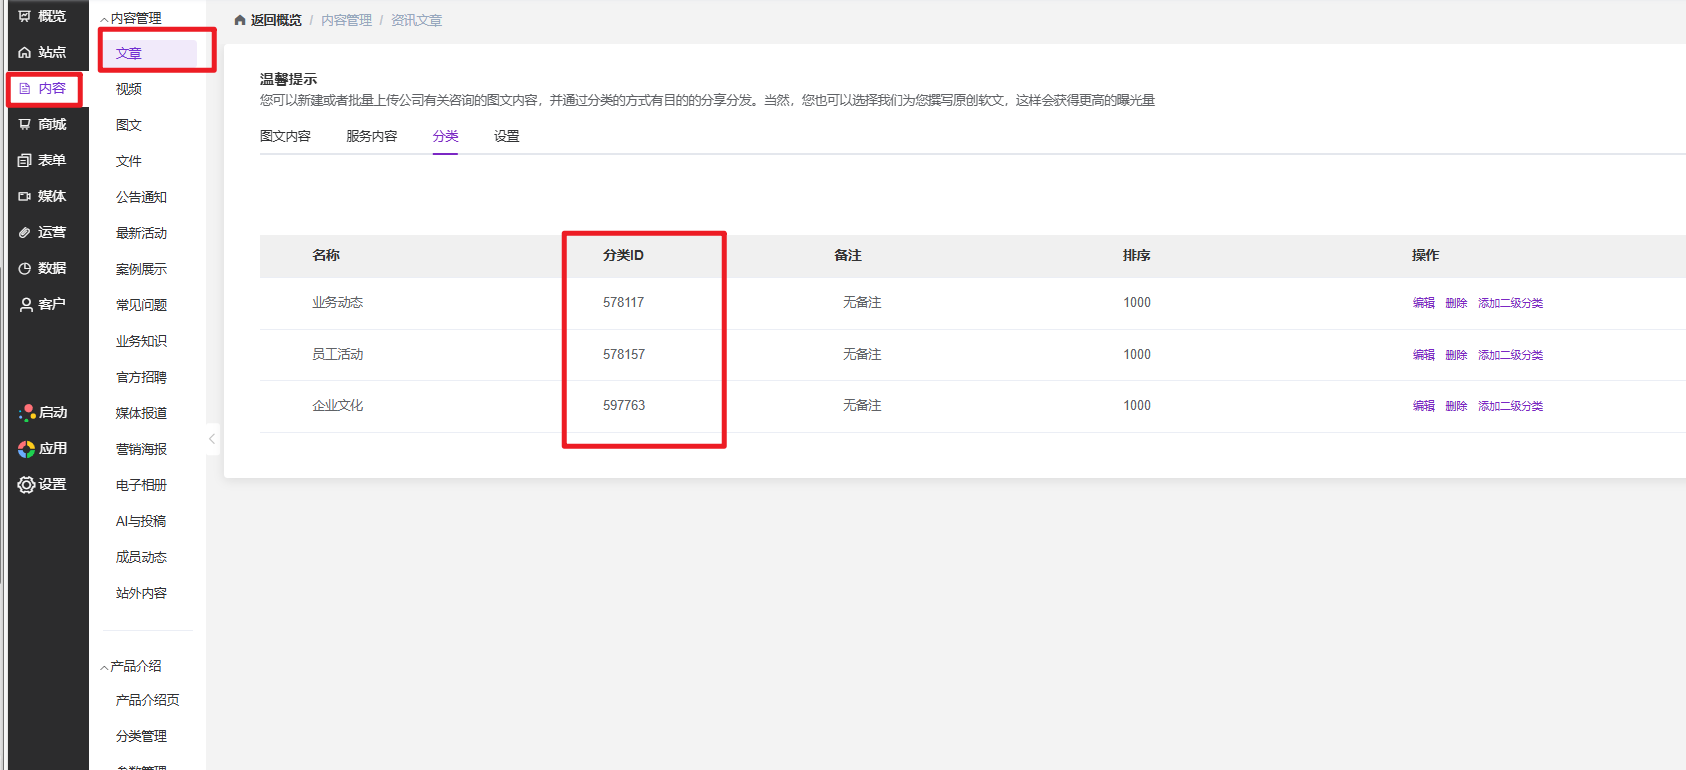1686x770 pixels.
Task: Open the 站点 site icon
Action: (25, 52)
